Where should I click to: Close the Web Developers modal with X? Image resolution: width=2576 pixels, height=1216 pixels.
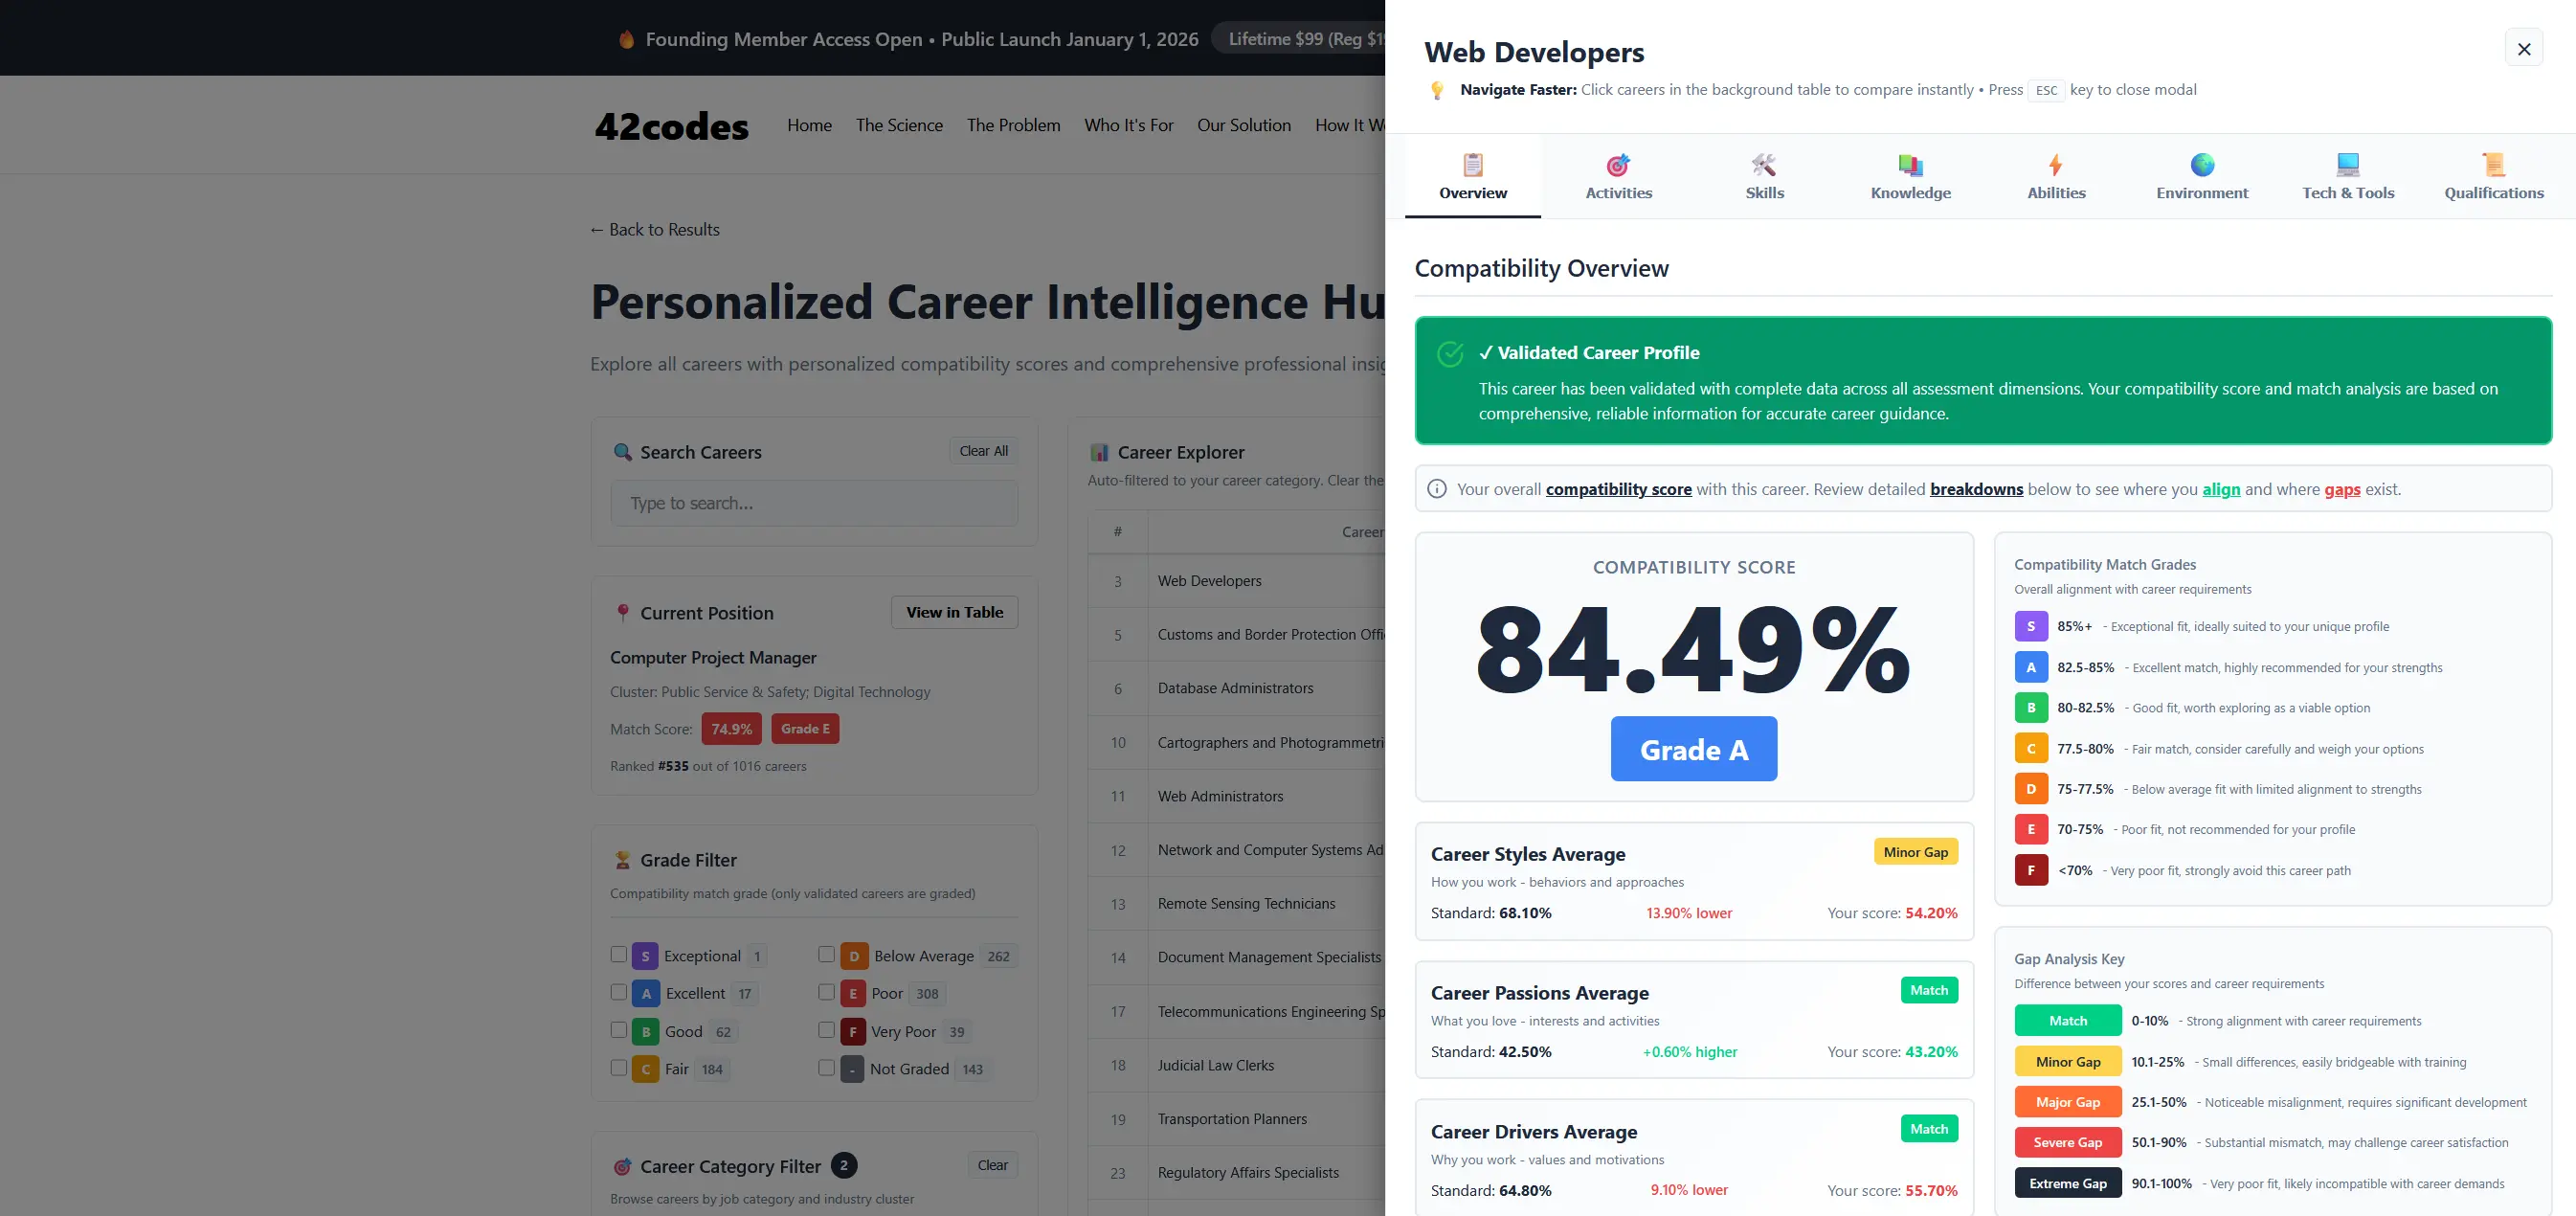2523,49
